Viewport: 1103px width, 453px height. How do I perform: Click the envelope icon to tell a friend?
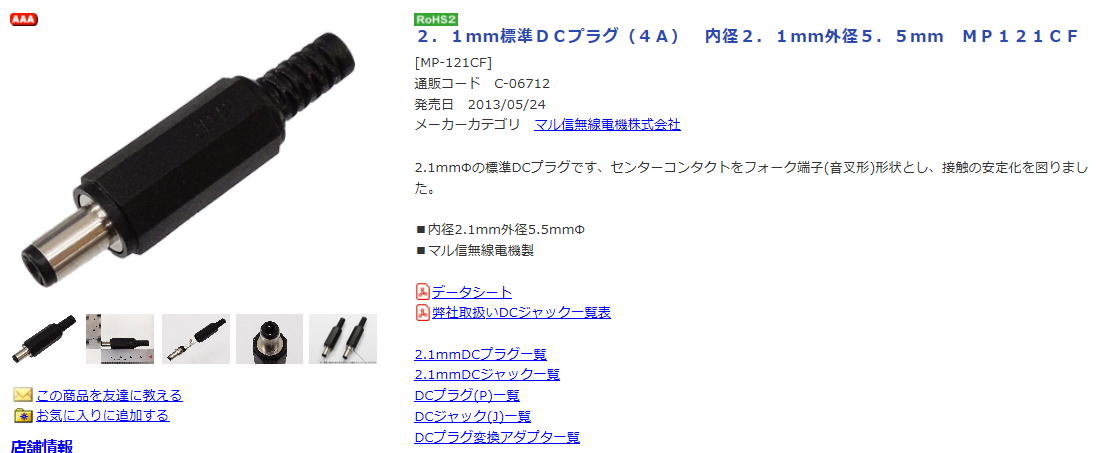coord(23,395)
